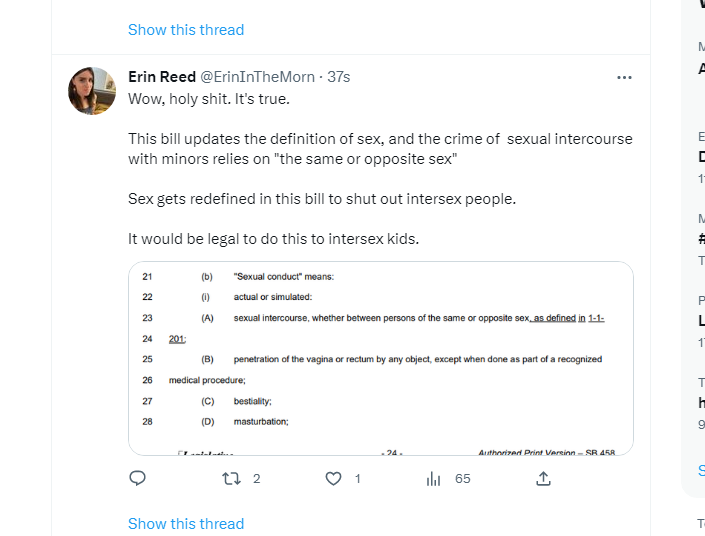Click the reply speech bubble icon

(x=138, y=479)
